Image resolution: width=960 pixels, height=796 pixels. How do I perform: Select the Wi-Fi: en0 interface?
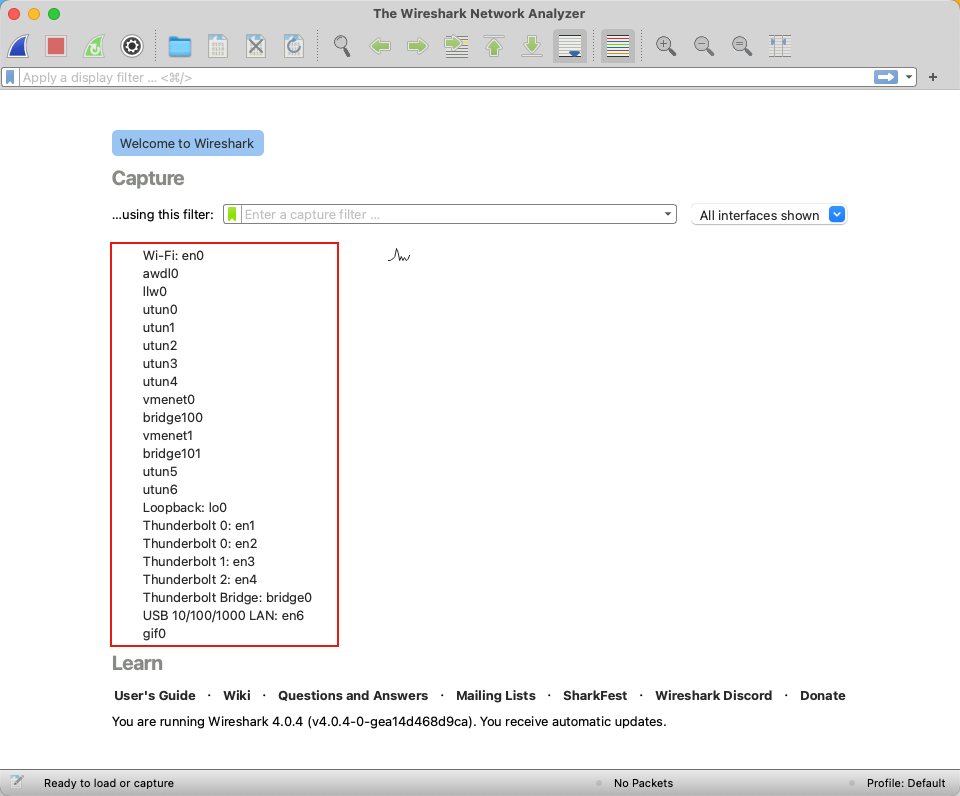point(173,255)
